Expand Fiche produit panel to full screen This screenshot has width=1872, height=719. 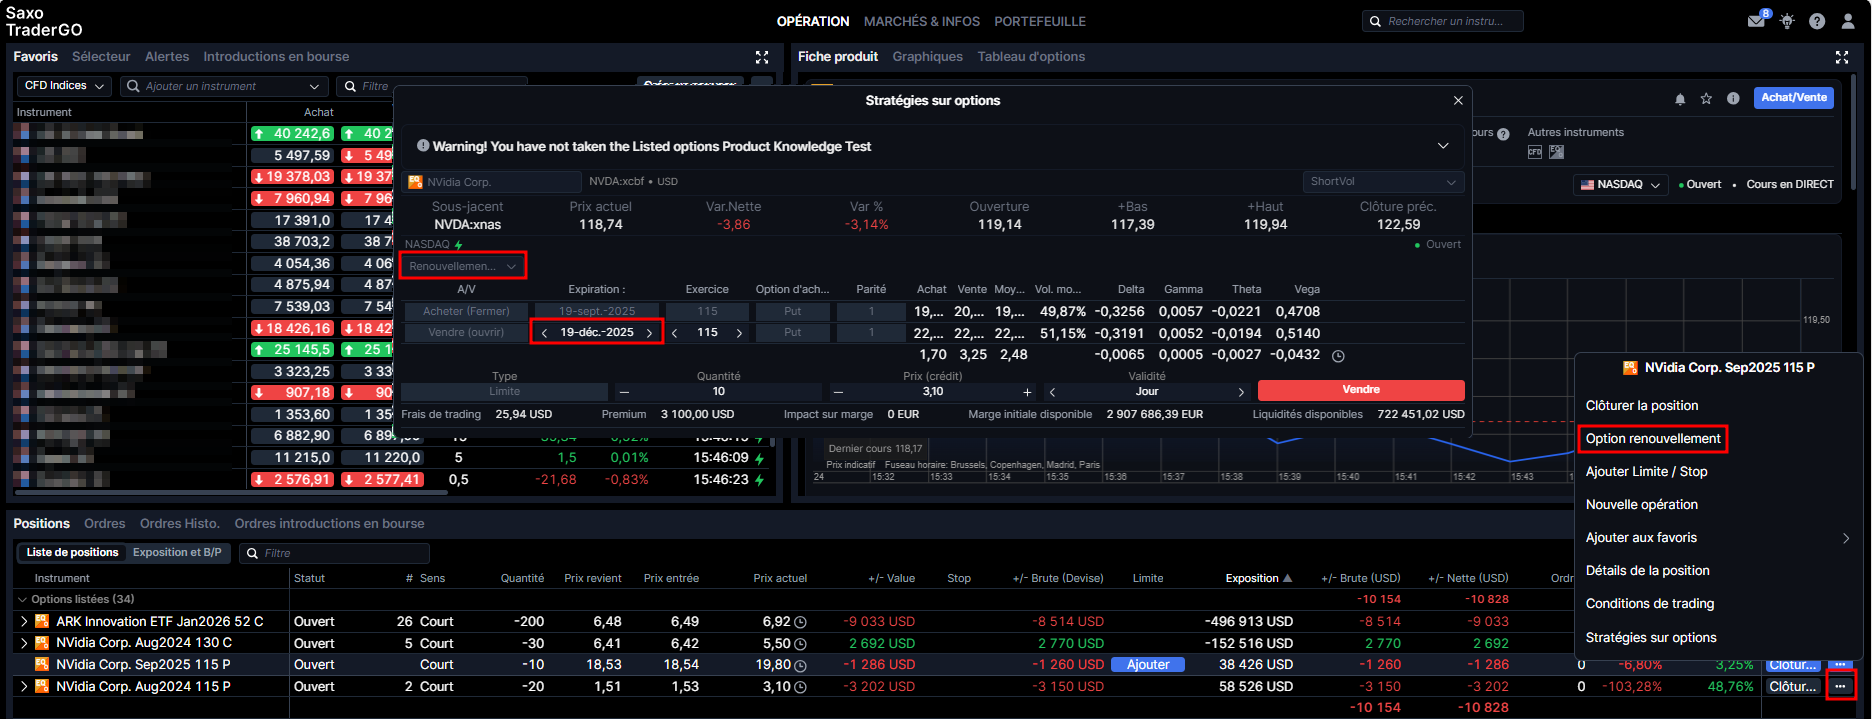[x=1842, y=57]
